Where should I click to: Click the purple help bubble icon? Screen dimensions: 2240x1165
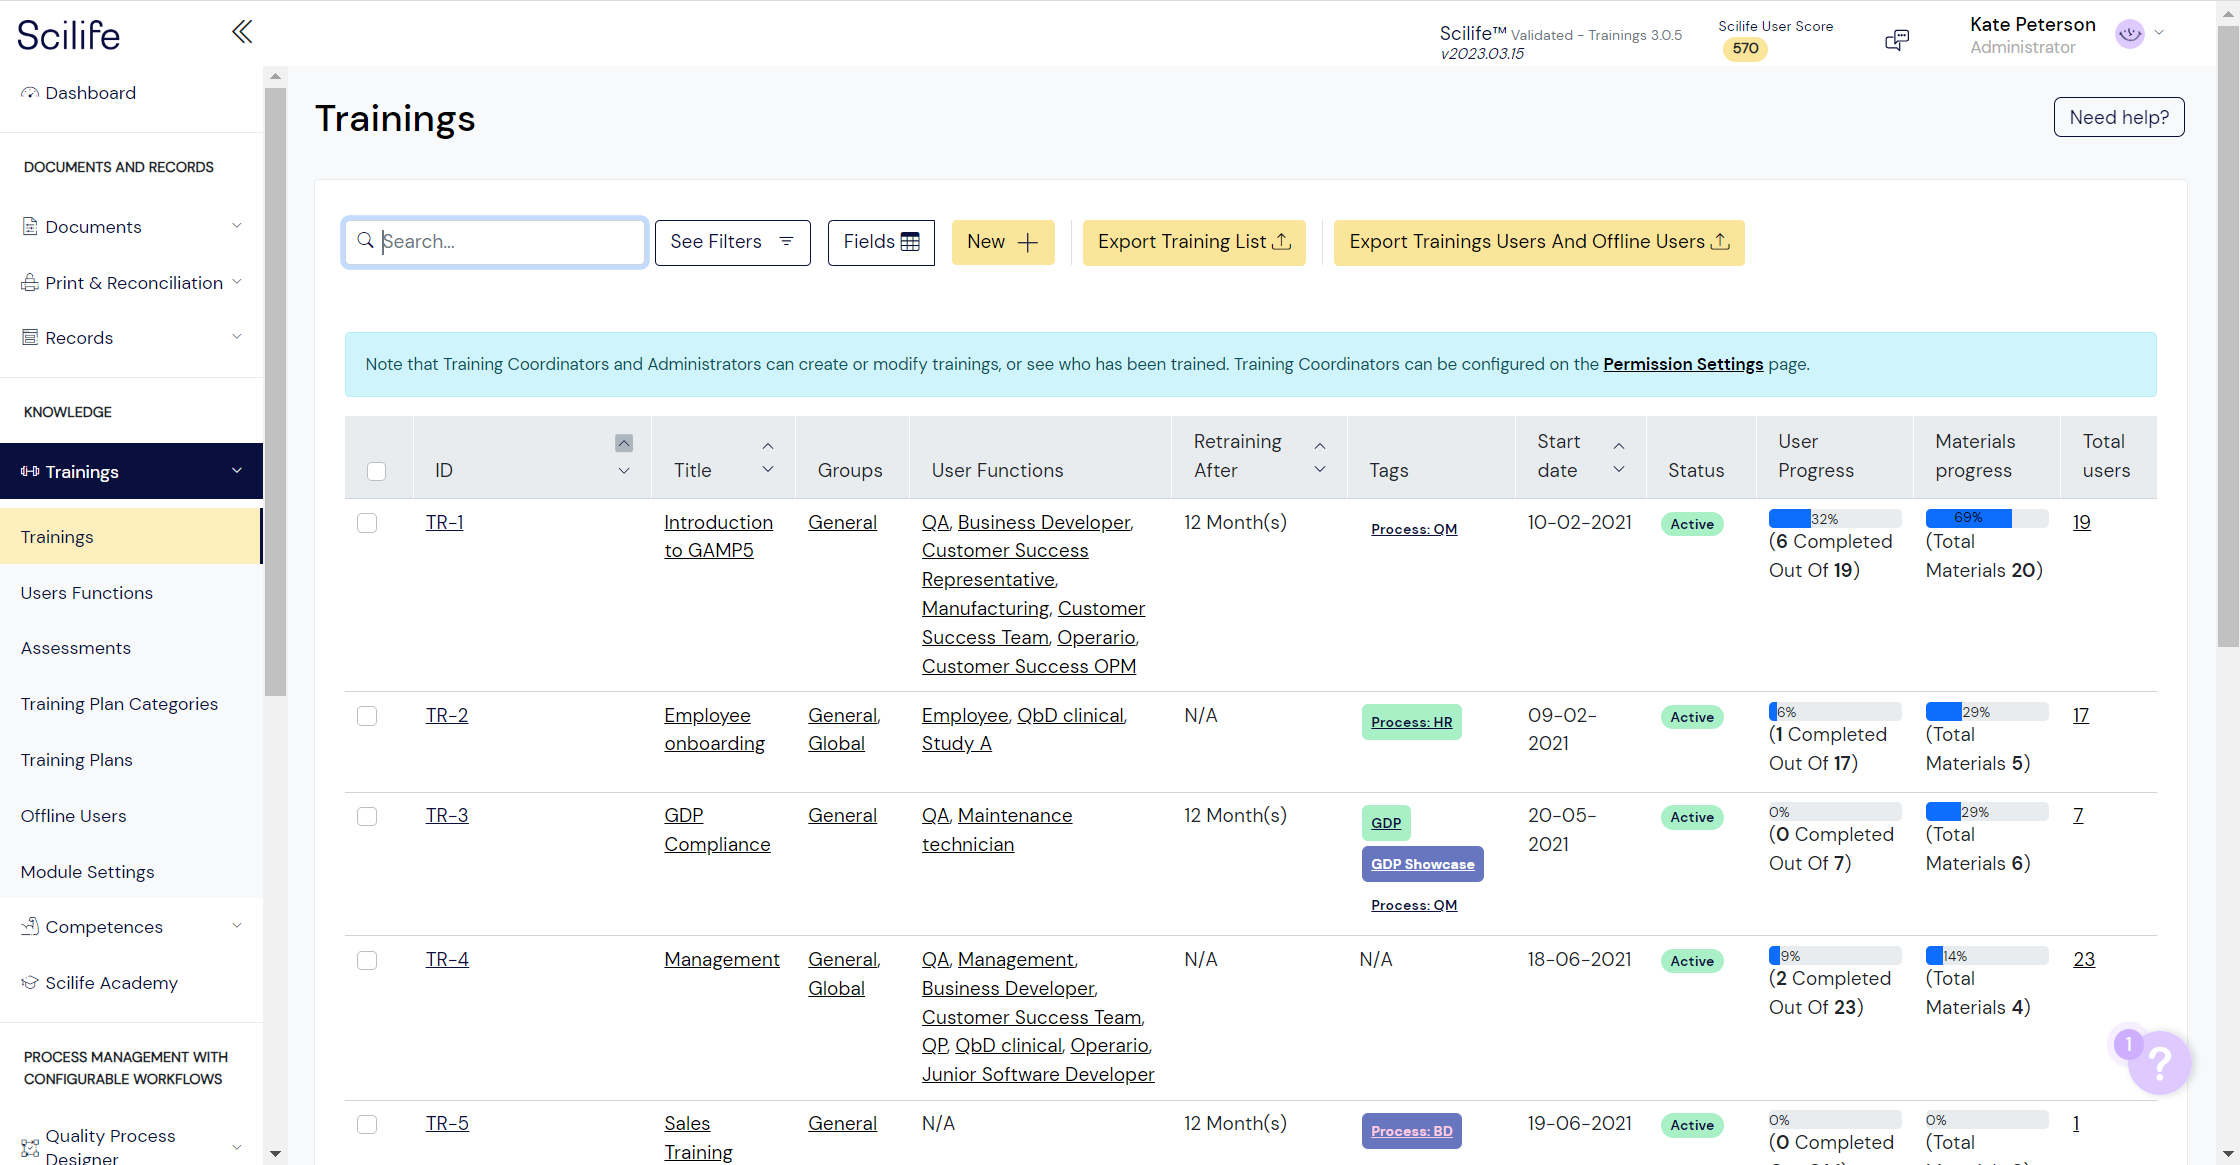[2159, 1062]
